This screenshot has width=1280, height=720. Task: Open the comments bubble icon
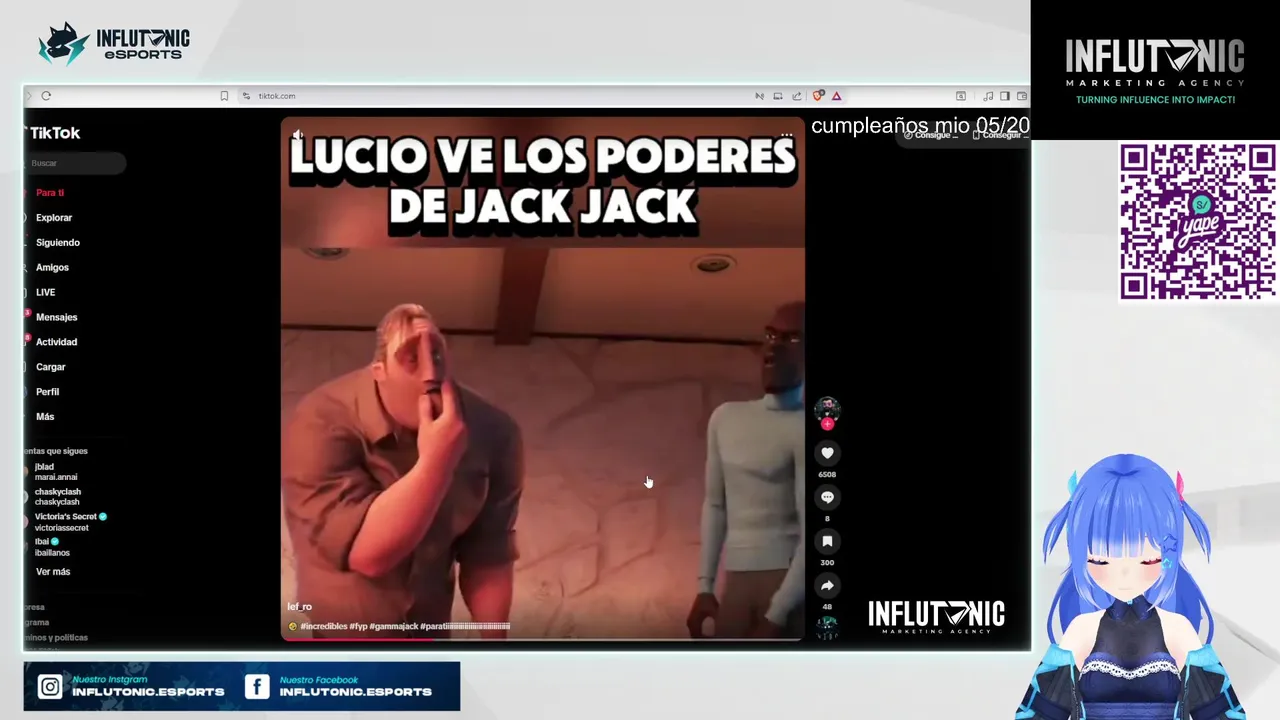(827, 497)
